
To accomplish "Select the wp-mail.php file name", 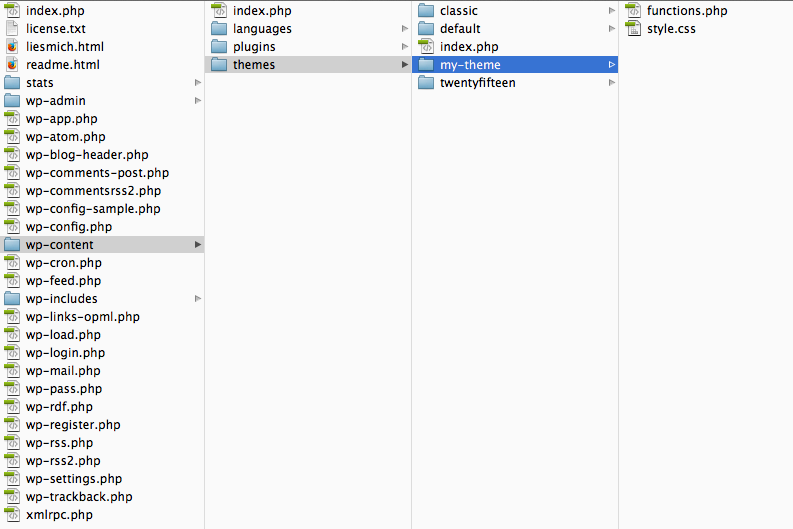I will [x=63, y=371].
